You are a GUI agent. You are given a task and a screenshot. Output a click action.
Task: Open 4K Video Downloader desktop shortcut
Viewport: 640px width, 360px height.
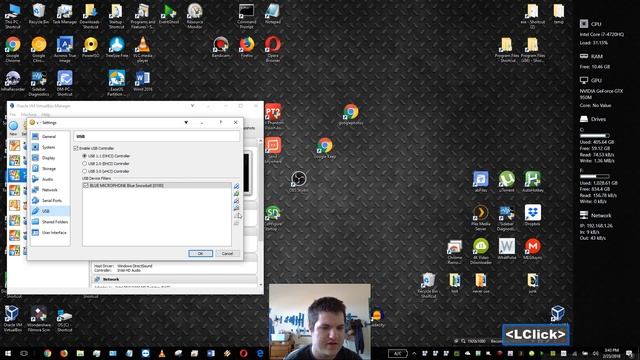point(480,251)
